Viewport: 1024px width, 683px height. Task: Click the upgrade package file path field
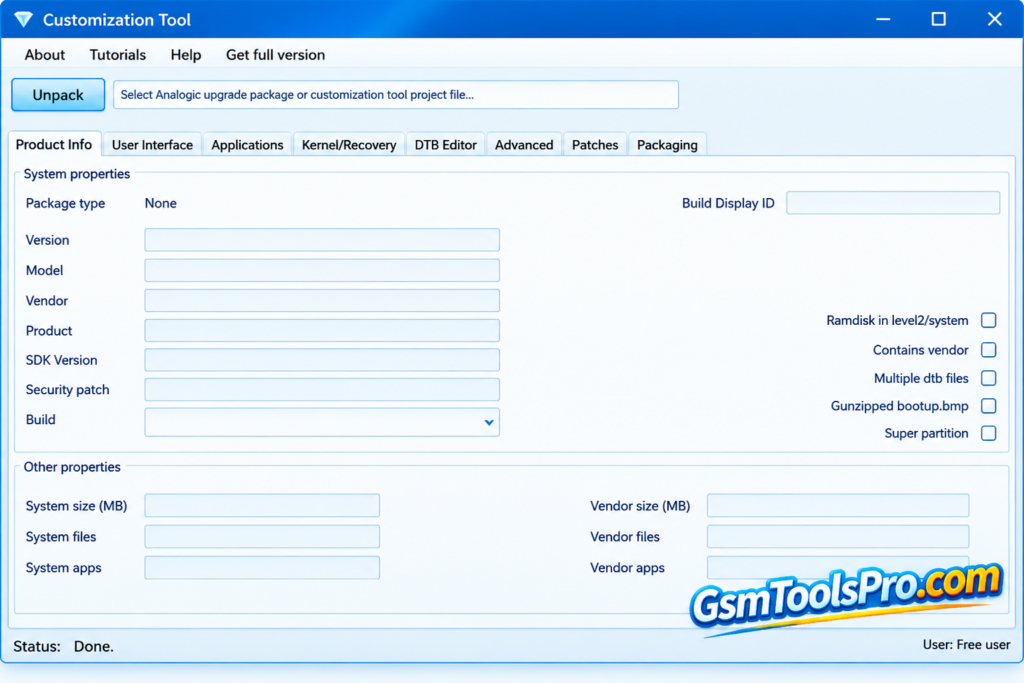coord(396,95)
